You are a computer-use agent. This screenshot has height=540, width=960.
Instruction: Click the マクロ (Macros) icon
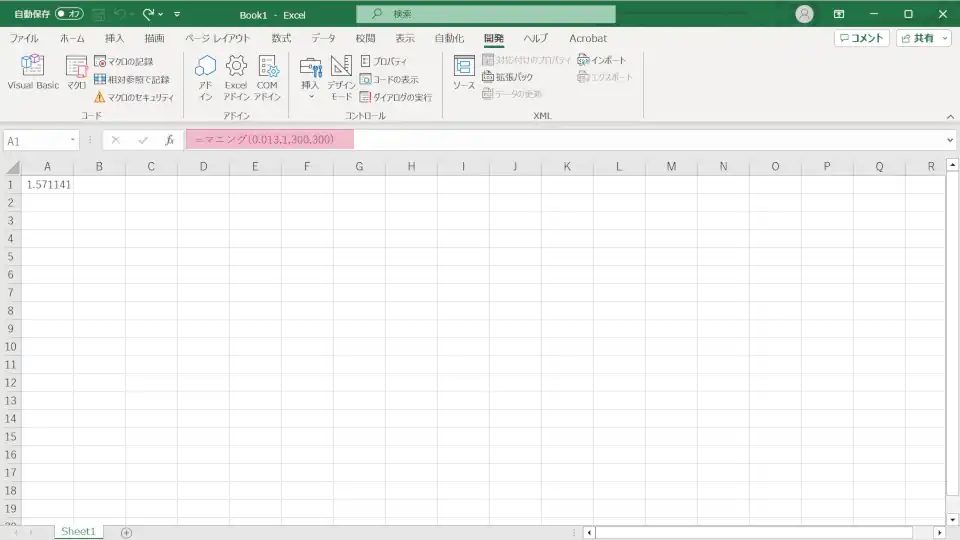pos(77,72)
